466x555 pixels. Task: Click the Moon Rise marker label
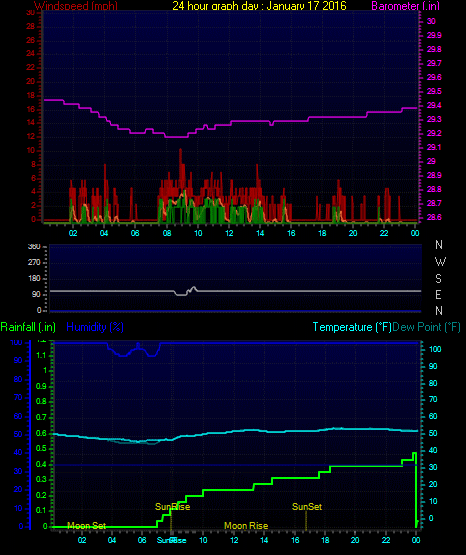click(246, 526)
